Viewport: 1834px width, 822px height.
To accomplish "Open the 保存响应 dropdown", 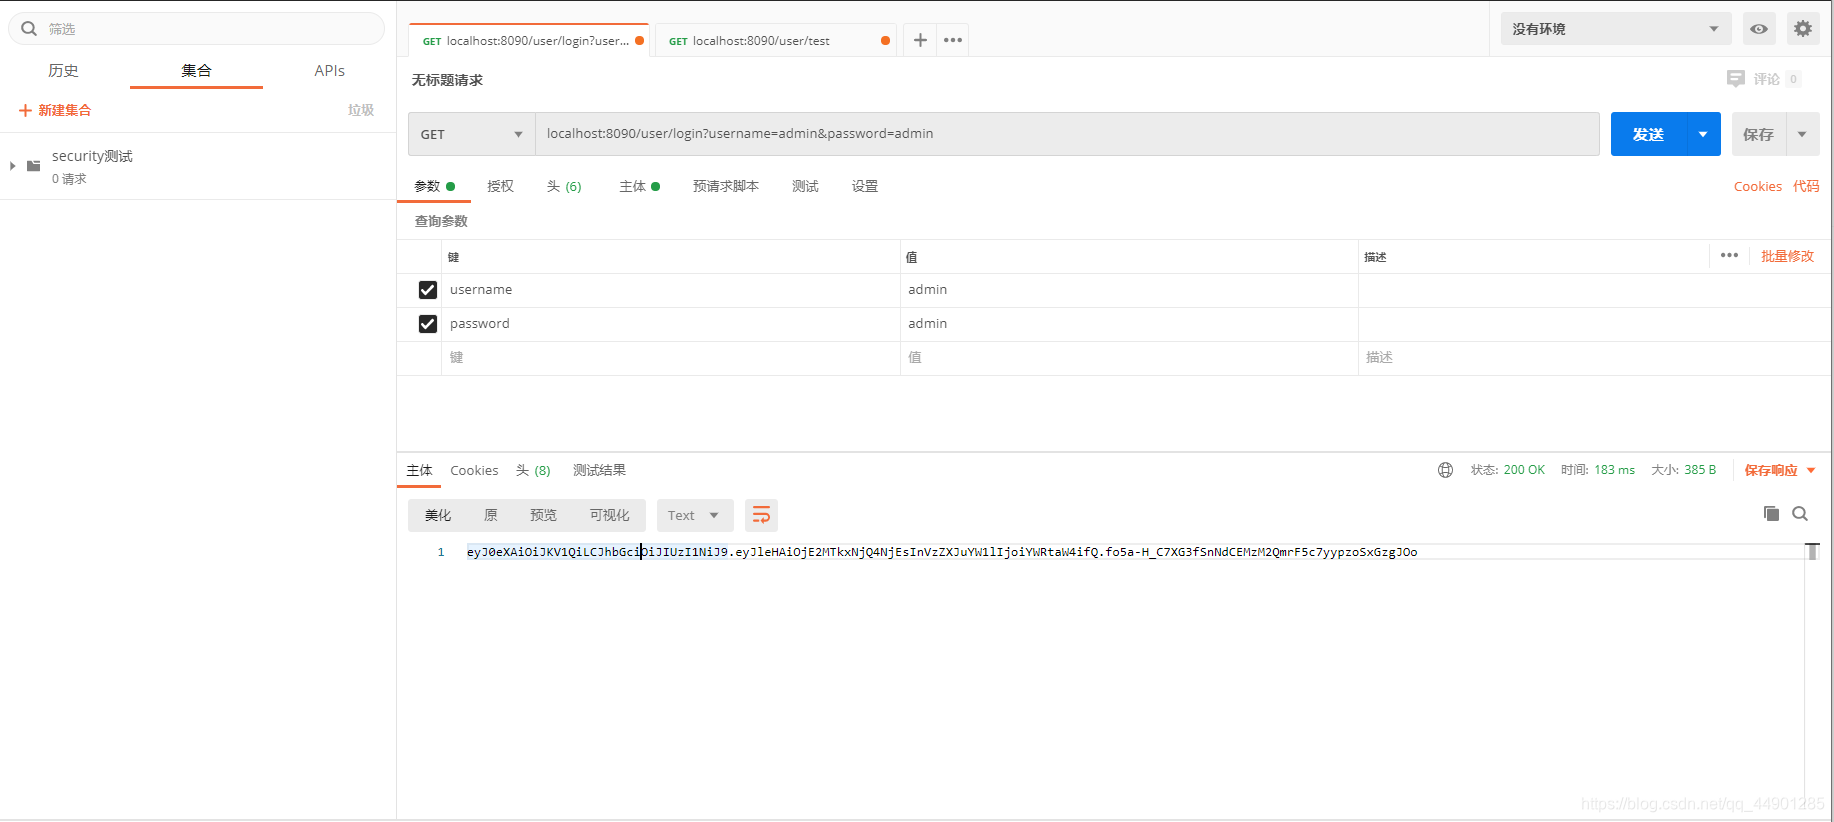I will point(1780,470).
